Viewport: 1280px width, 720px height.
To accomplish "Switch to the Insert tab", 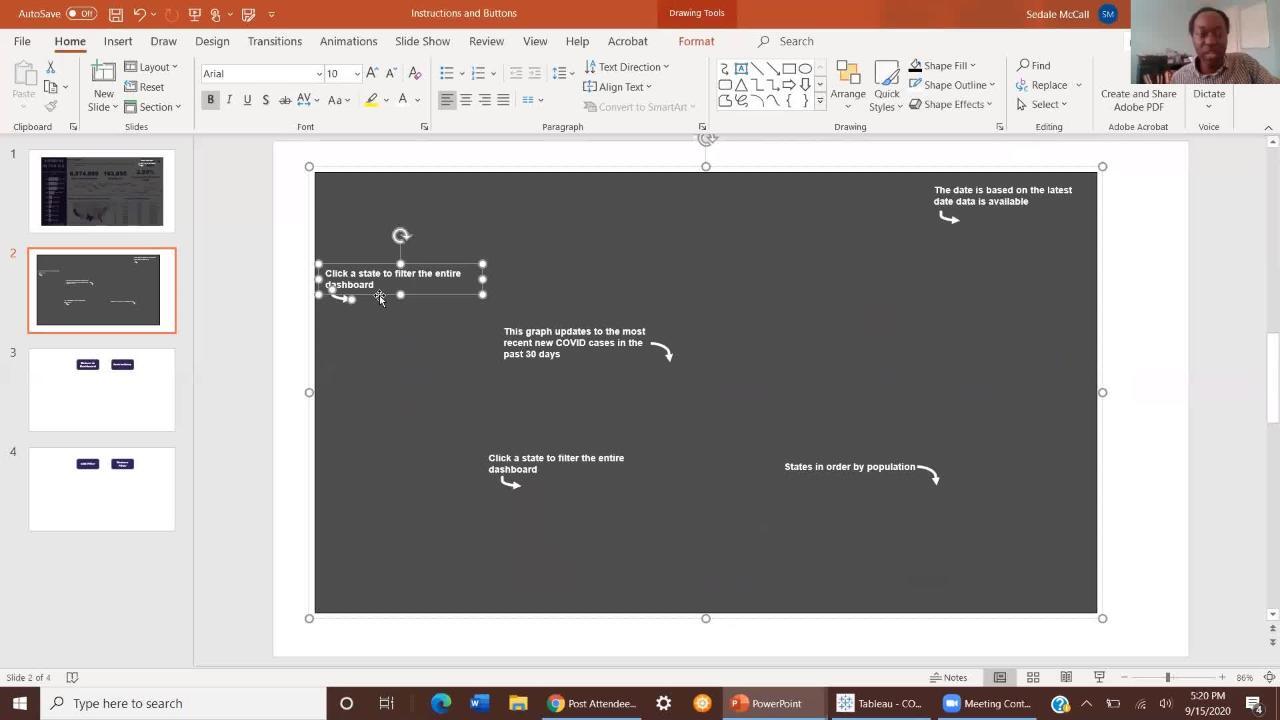I will [x=118, y=41].
